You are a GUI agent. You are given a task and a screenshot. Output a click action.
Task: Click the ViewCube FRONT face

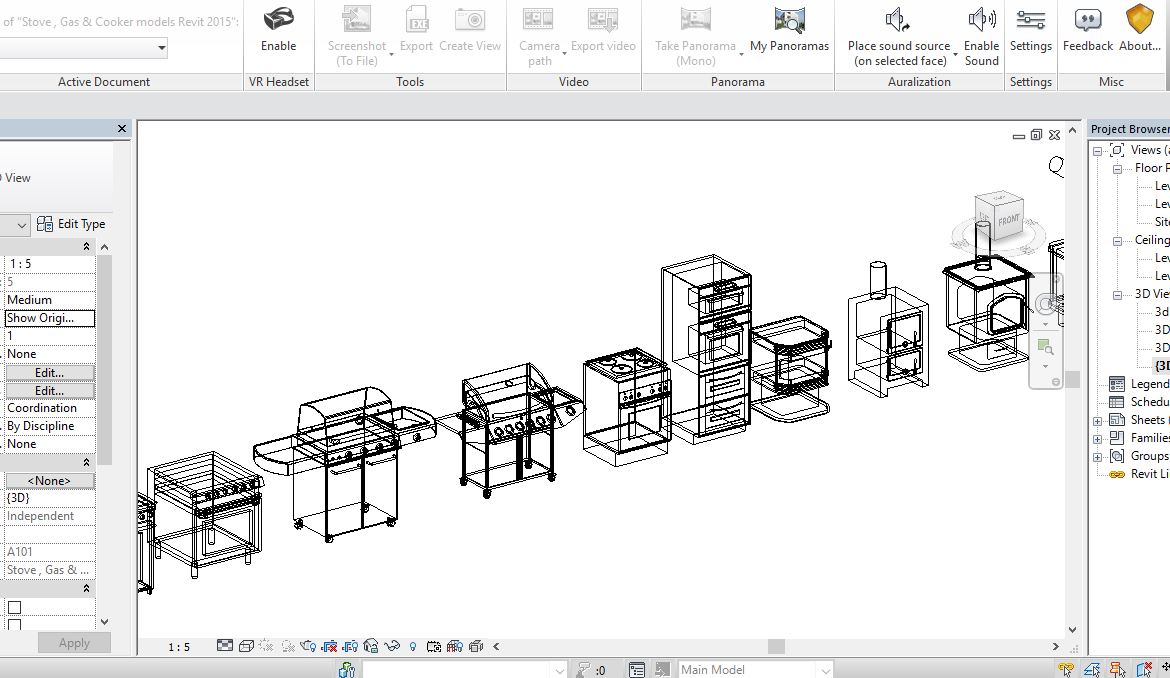tap(1008, 219)
